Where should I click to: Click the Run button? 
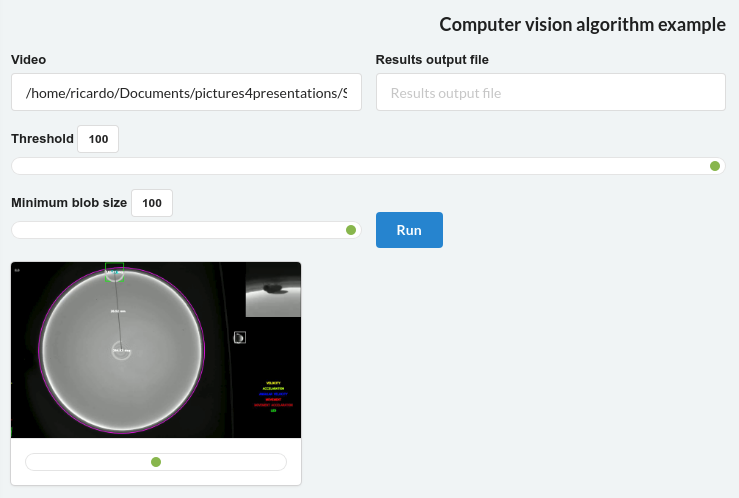tap(409, 230)
